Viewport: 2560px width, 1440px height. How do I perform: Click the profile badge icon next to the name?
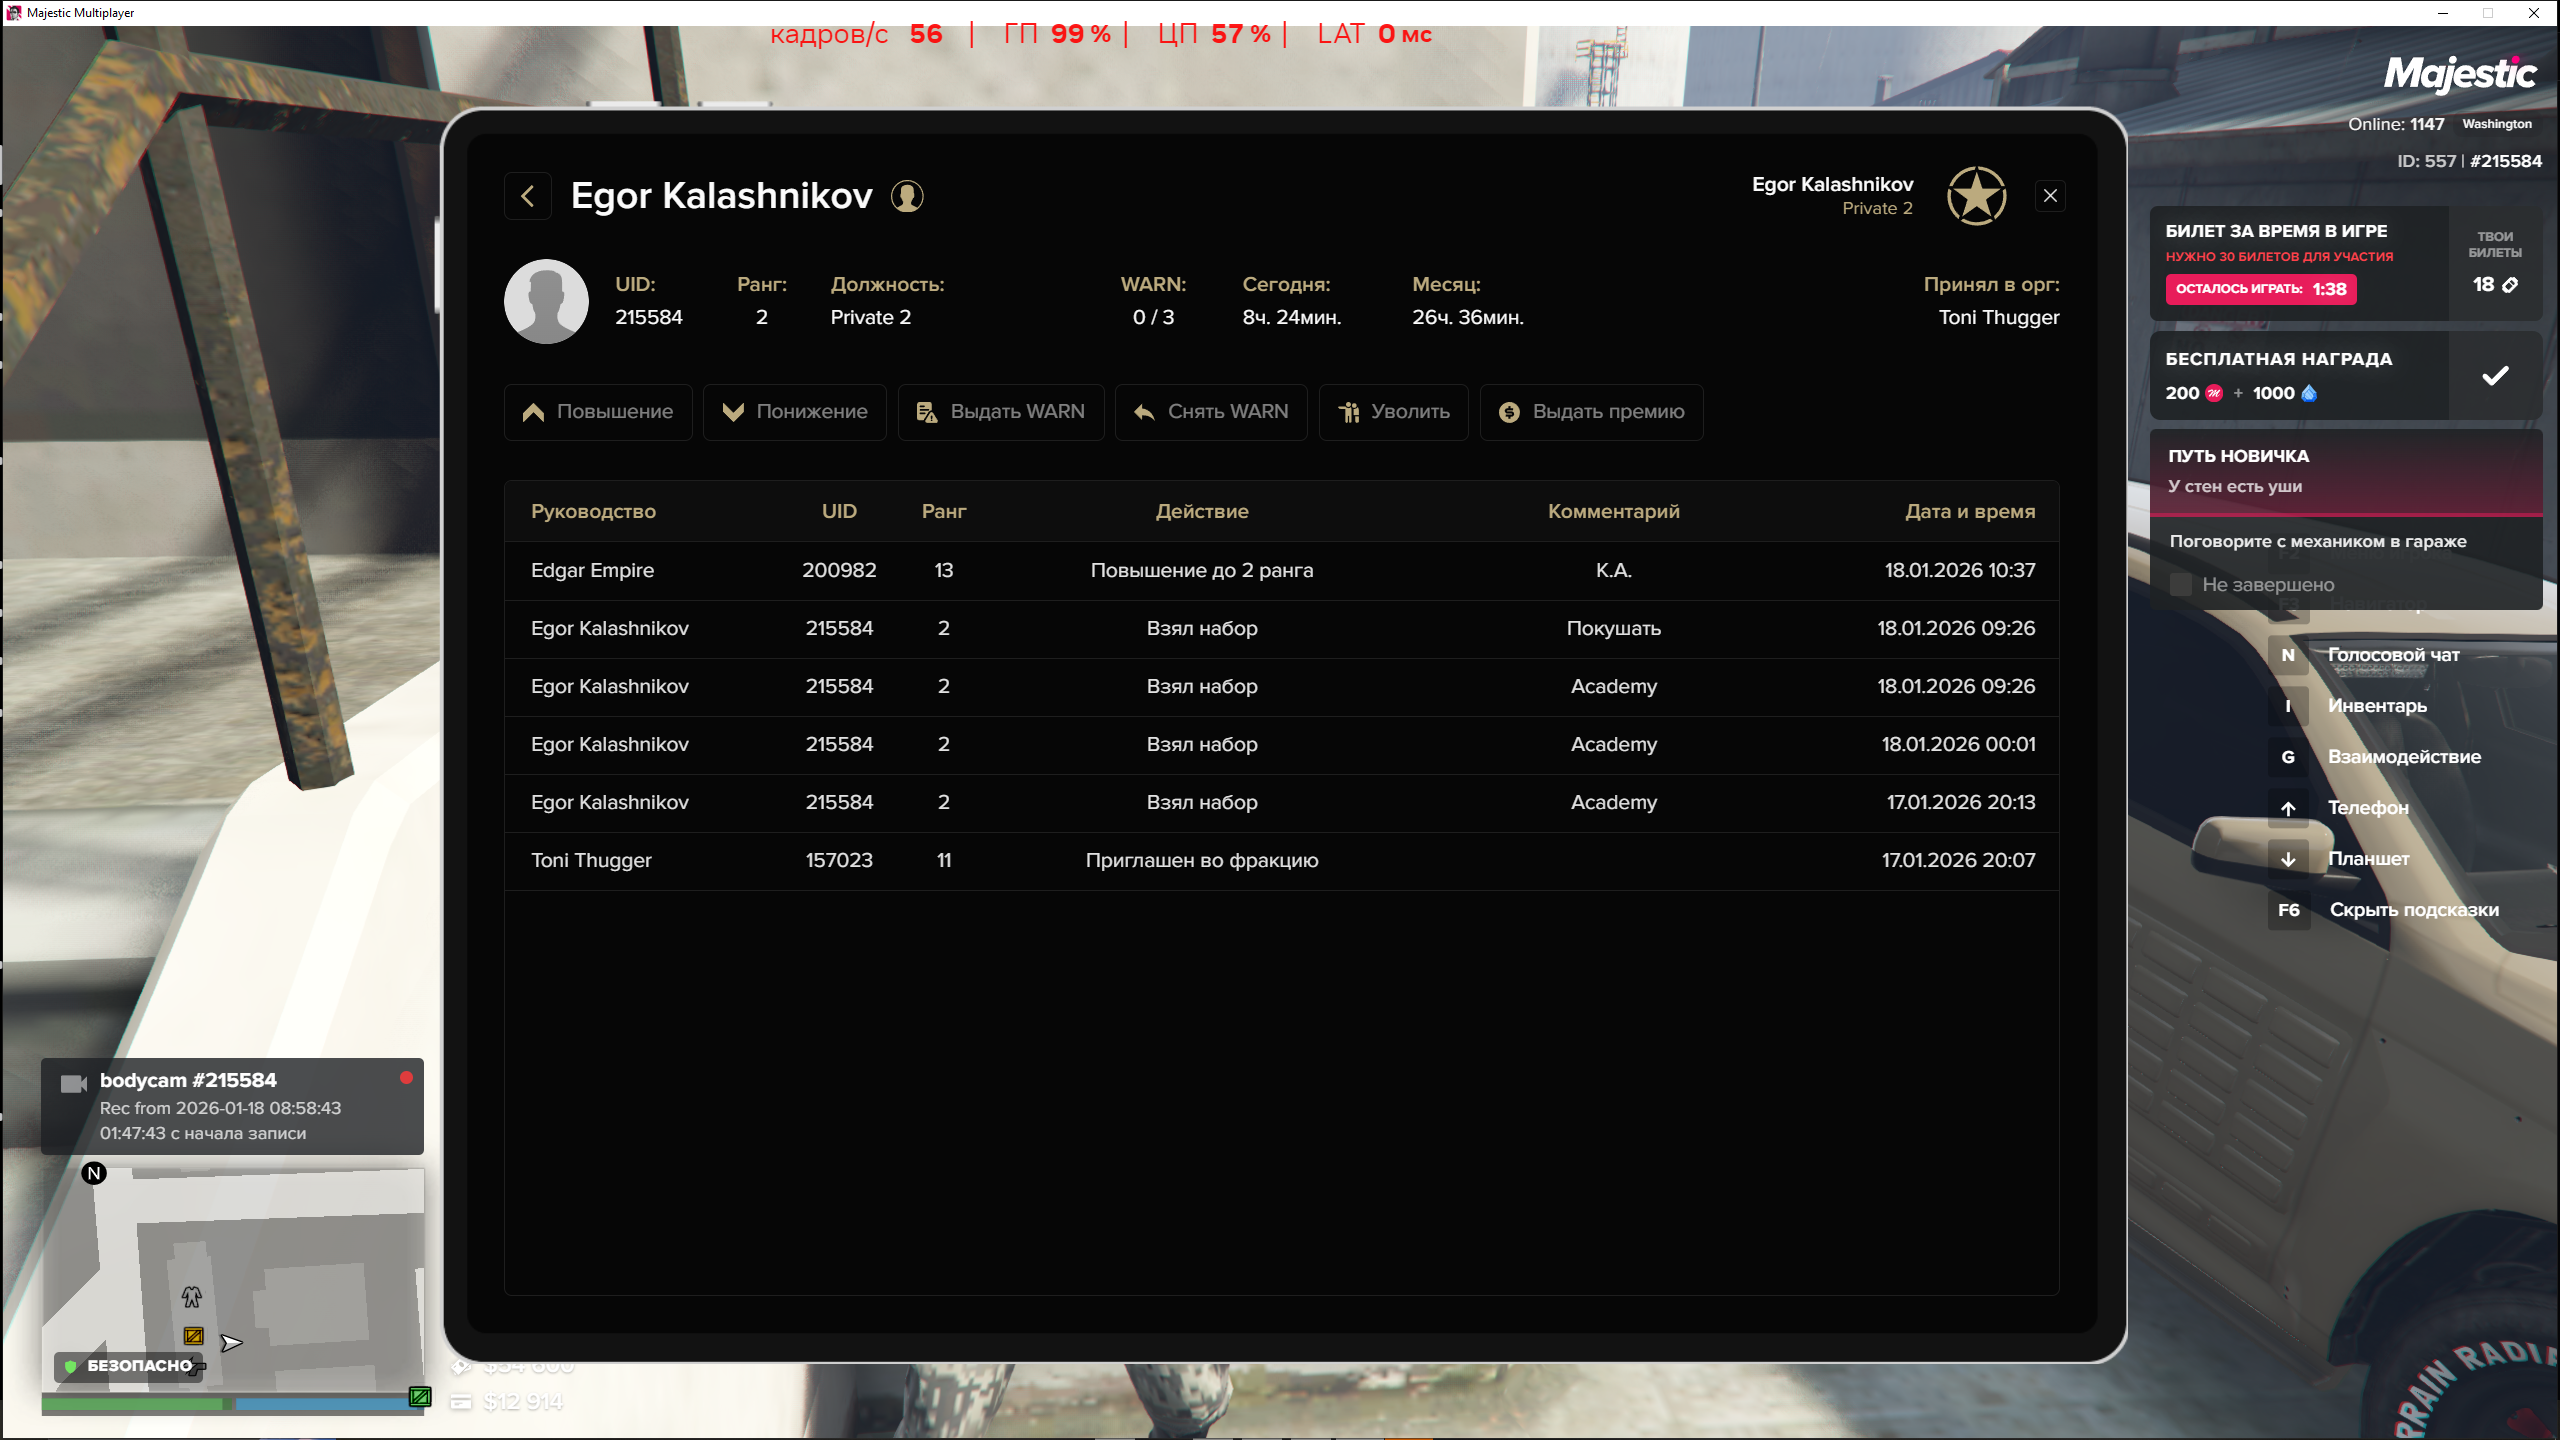(907, 196)
